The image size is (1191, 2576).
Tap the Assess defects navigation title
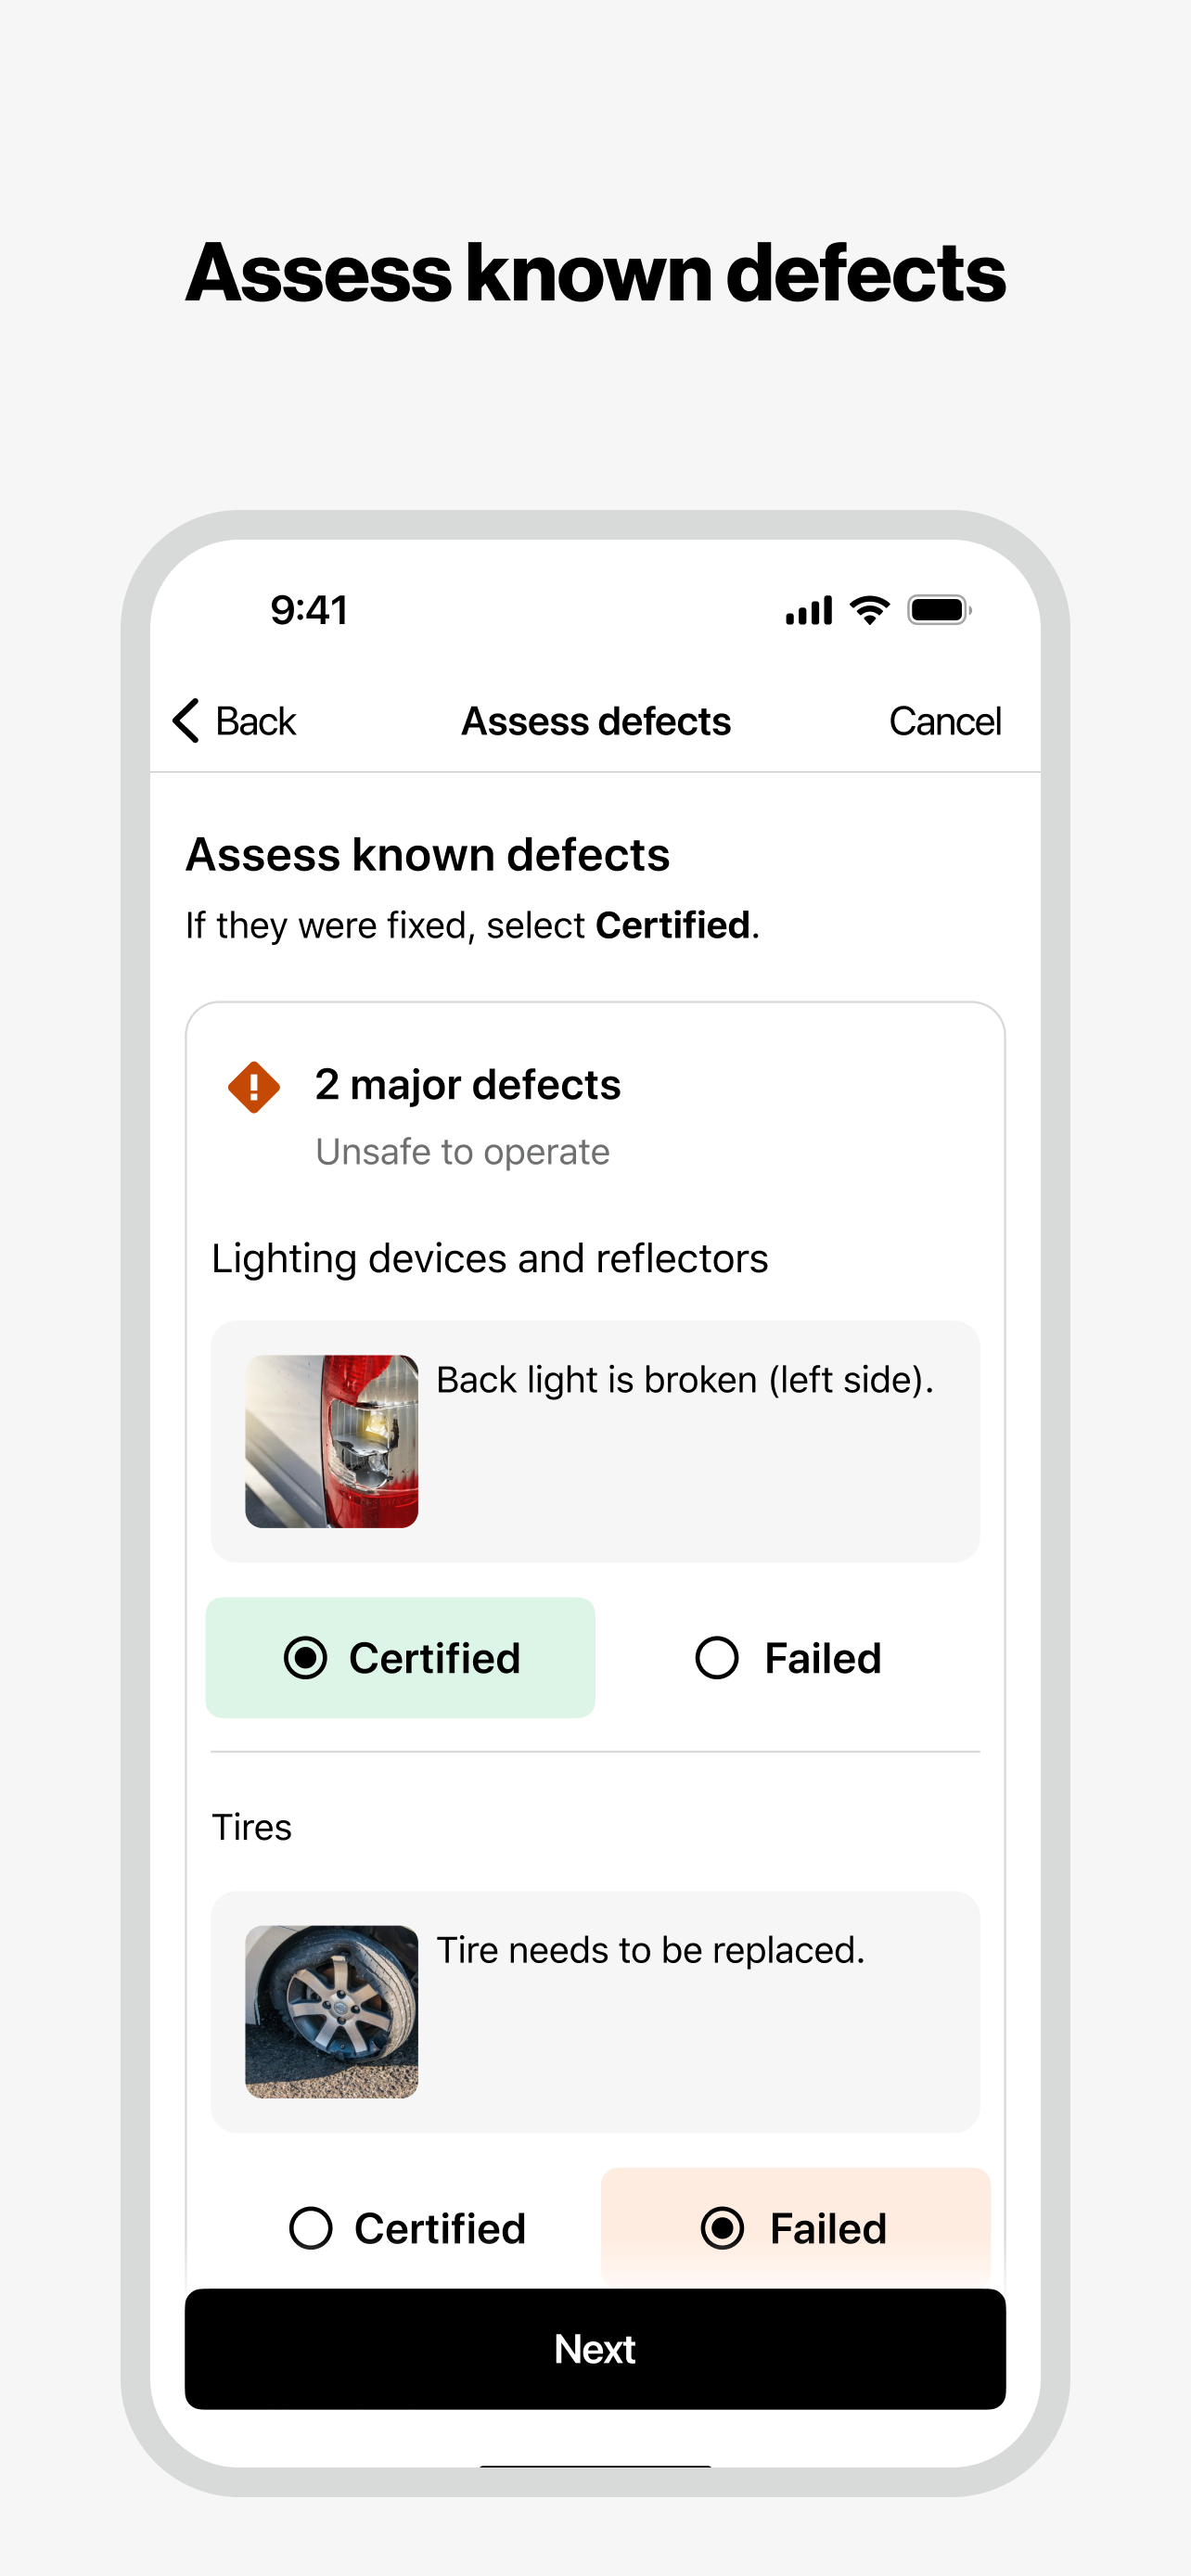point(596,721)
